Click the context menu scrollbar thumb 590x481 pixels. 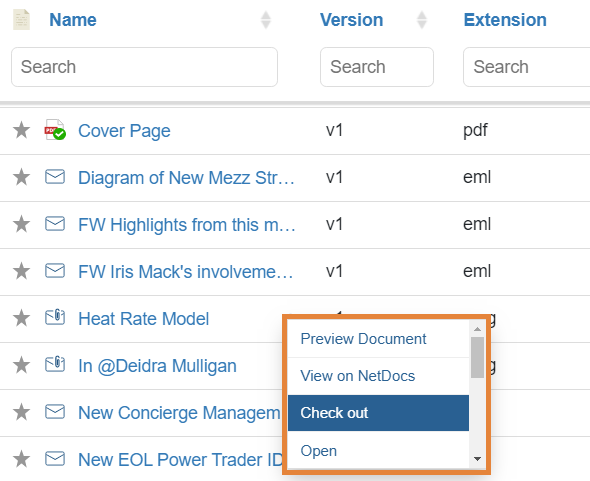point(477,357)
